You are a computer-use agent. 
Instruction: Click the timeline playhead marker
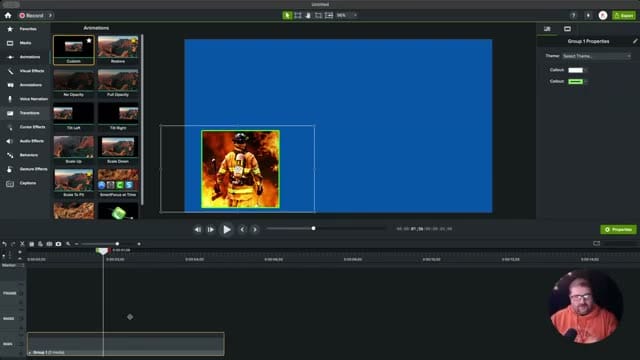[x=102, y=251]
